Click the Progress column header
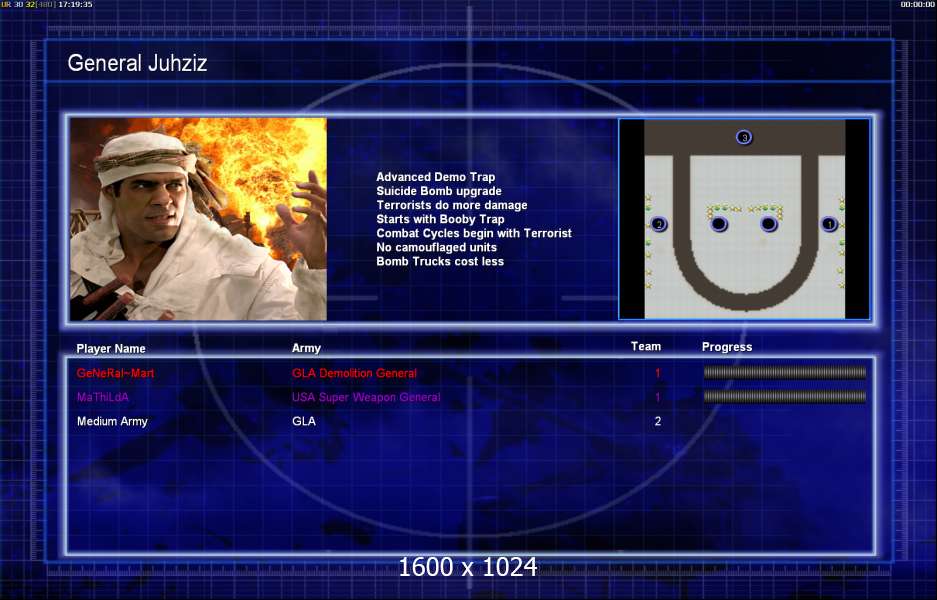The width and height of the screenshot is (937, 600). 727,347
